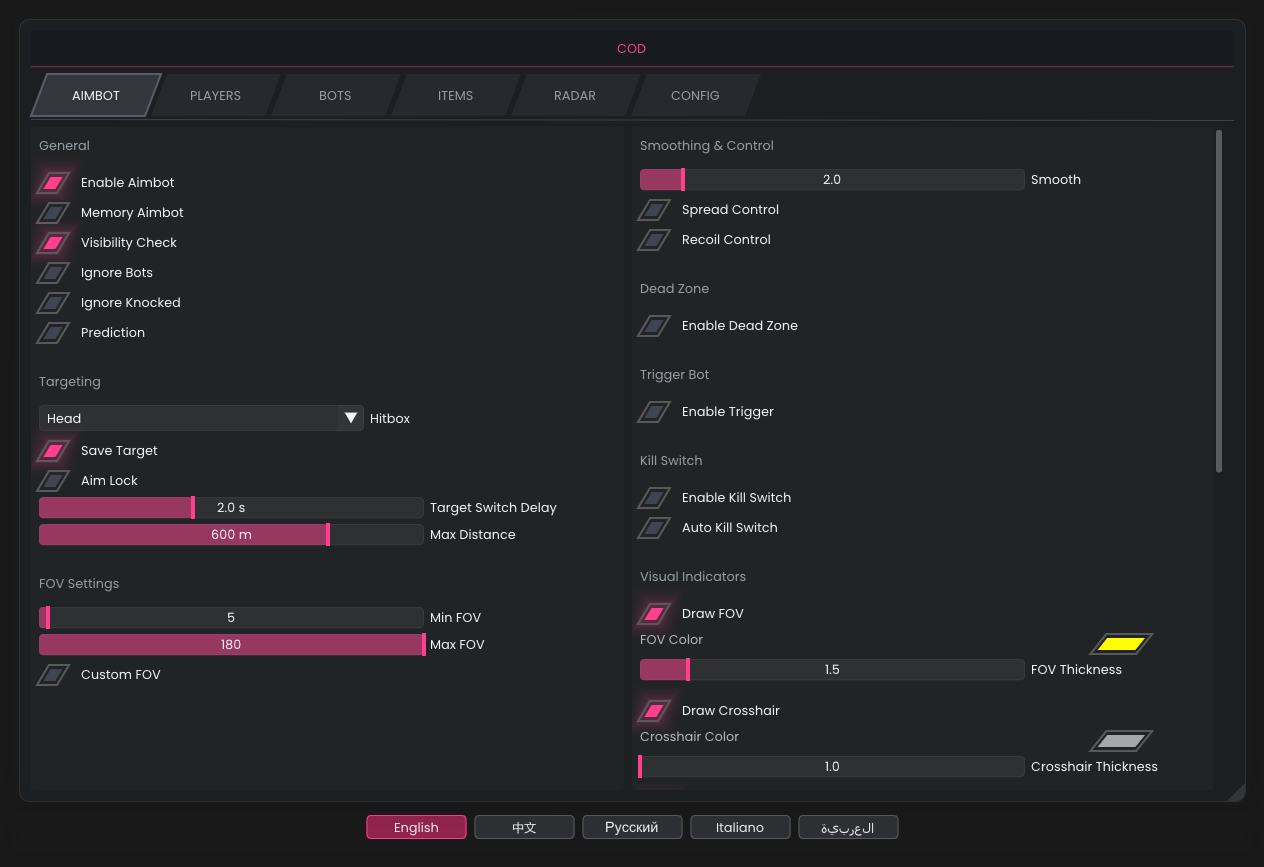
Task: Click the right panel vertical scrollbar
Action: [1218, 300]
